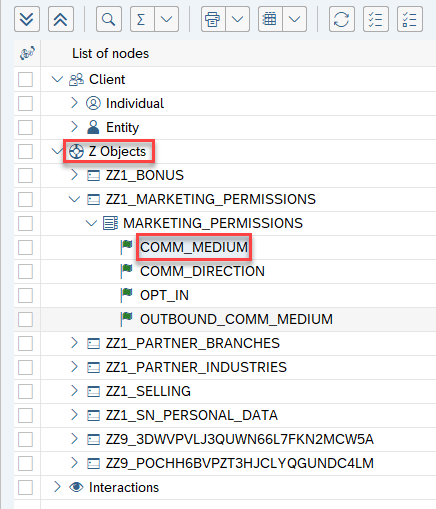
Task: Select checkbox for ZZ1_SELLING row
Action: pos(25,391)
